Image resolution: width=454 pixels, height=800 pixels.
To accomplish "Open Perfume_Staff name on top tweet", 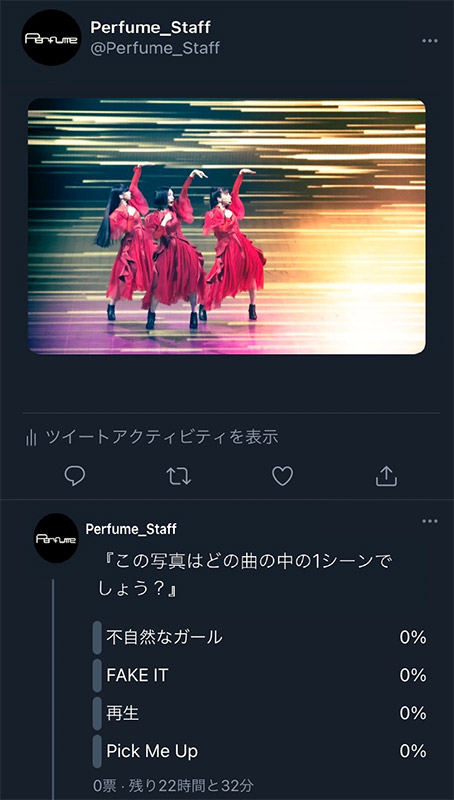I will [150, 27].
